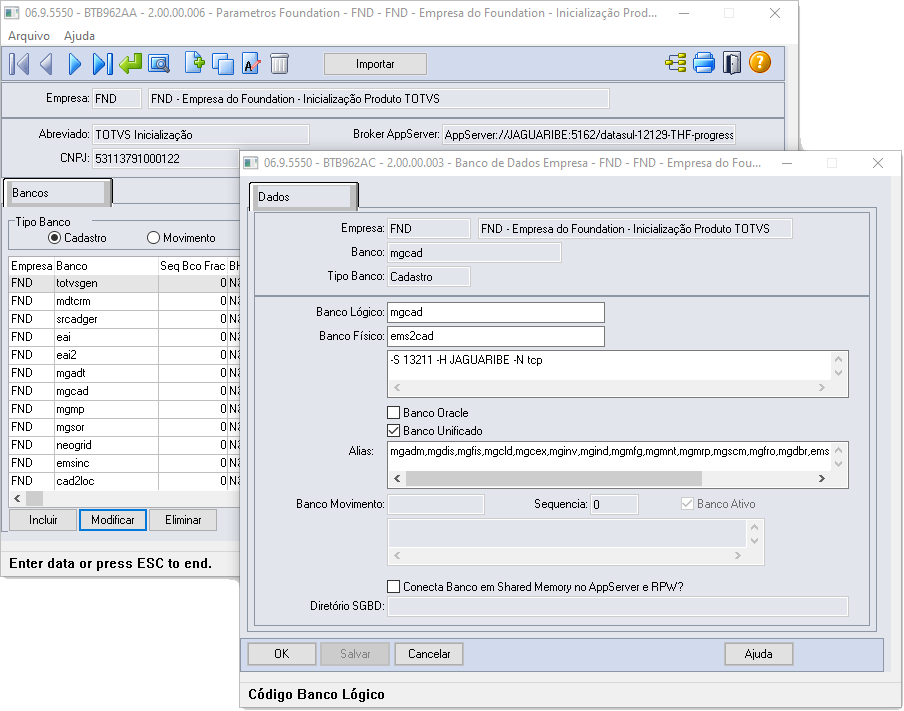Open the hierarchy tree icon
The width and height of the screenshot is (904, 711).
pyautogui.click(x=675, y=63)
